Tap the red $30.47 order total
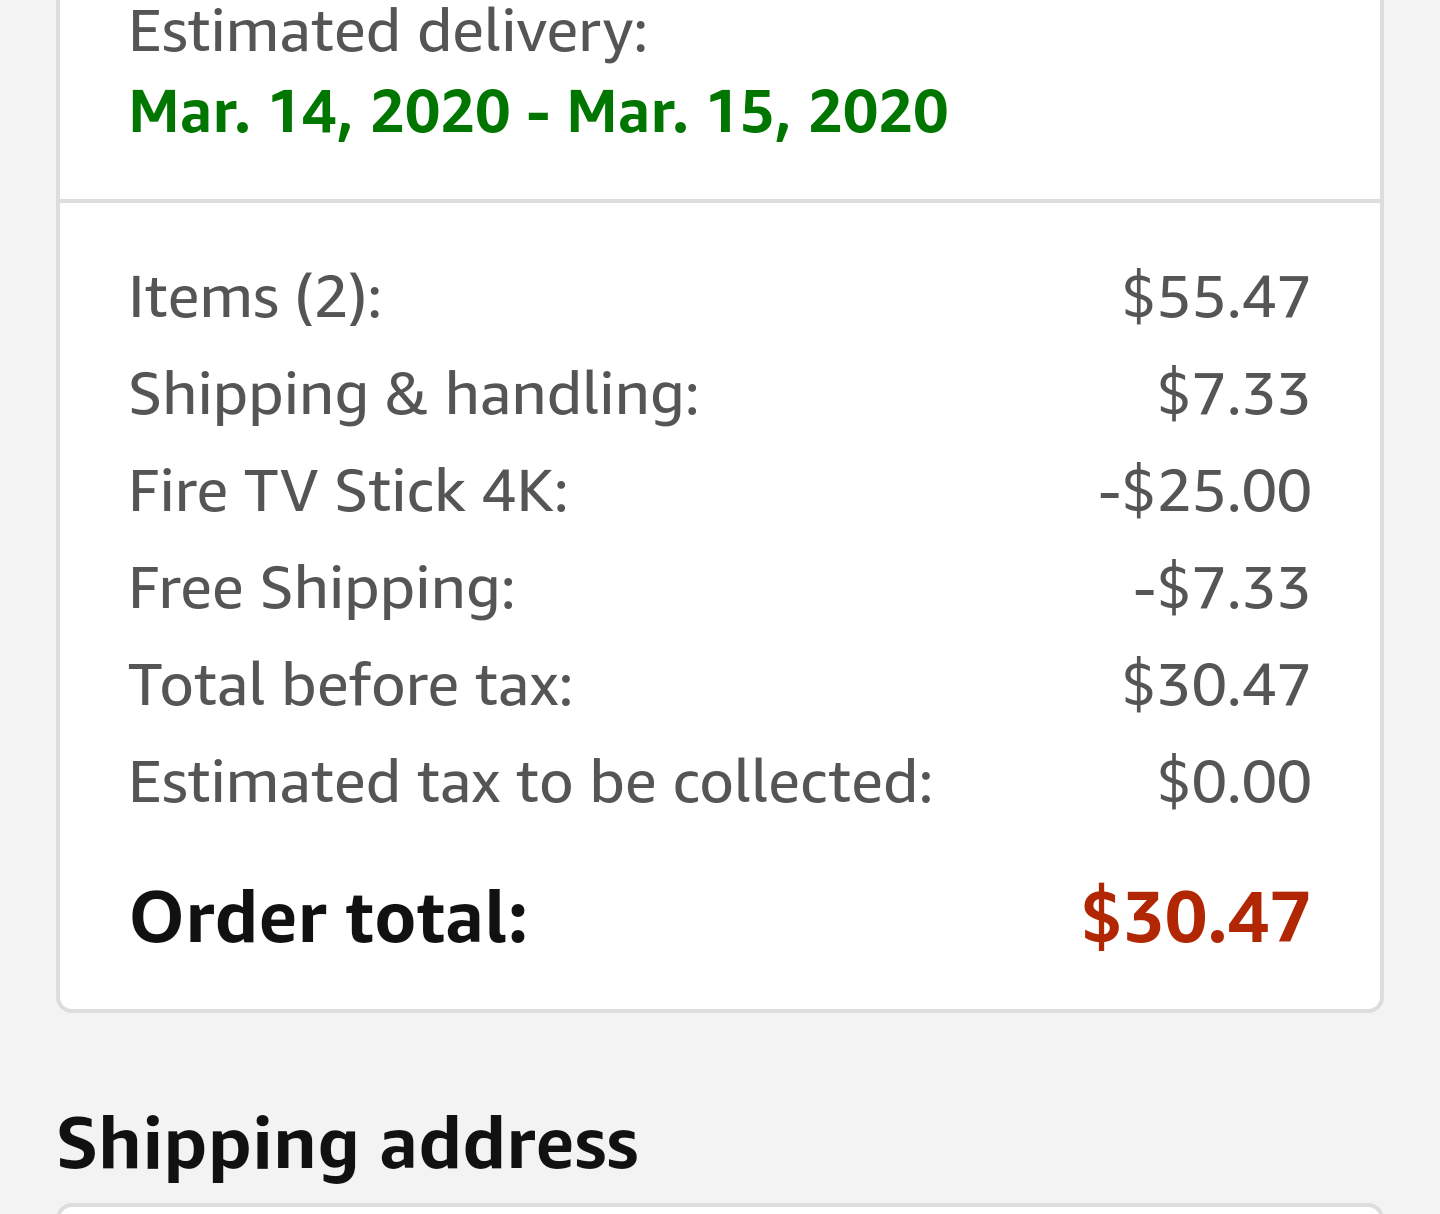The height and width of the screenshot is (1214, 1440). click(1196, 916)
